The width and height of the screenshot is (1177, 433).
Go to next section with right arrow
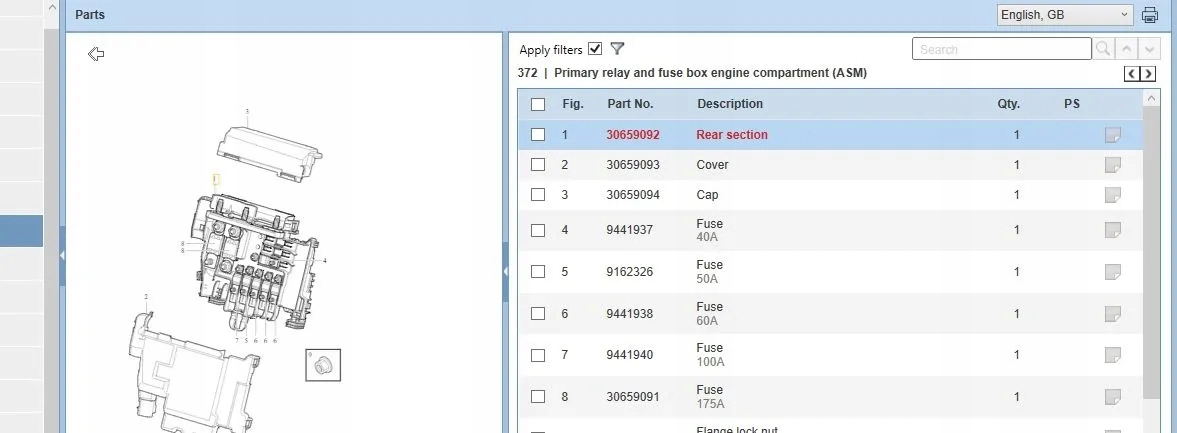click(x=1148, y=73)
